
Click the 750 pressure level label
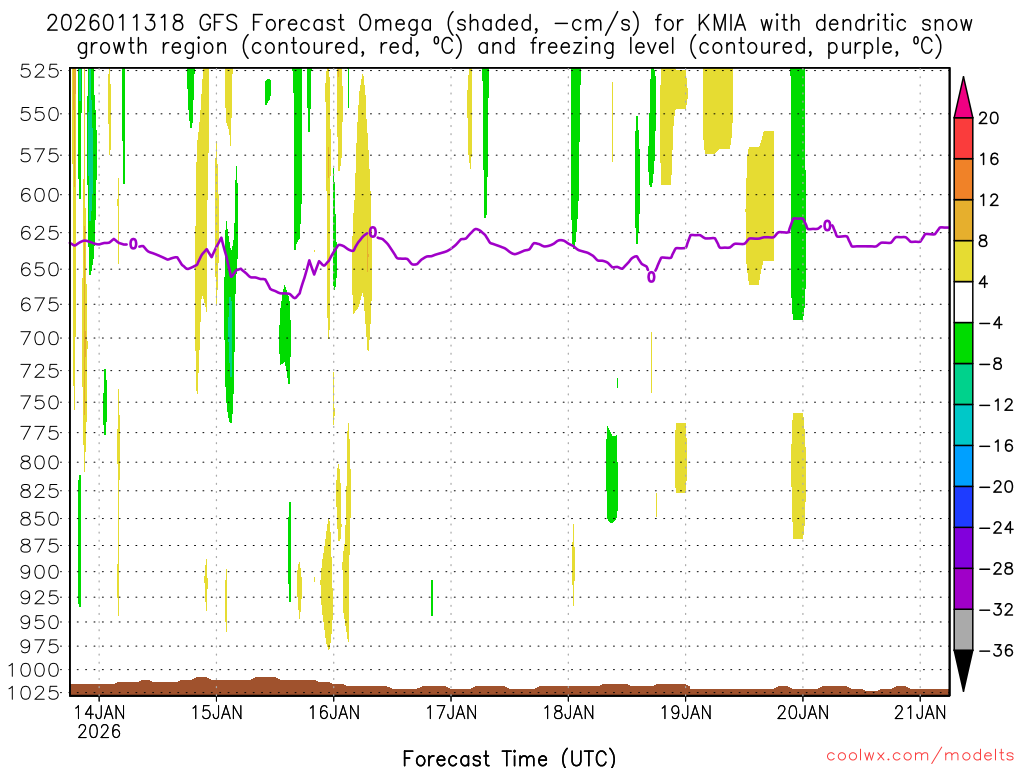click(x=40, y=402)
